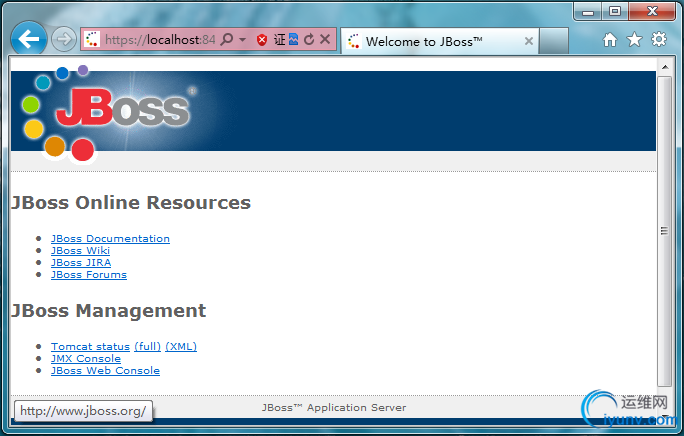Viewport: 684px width, 436px height.
Task: Click the search magnifier in address bar
Action: coord(227,39)
